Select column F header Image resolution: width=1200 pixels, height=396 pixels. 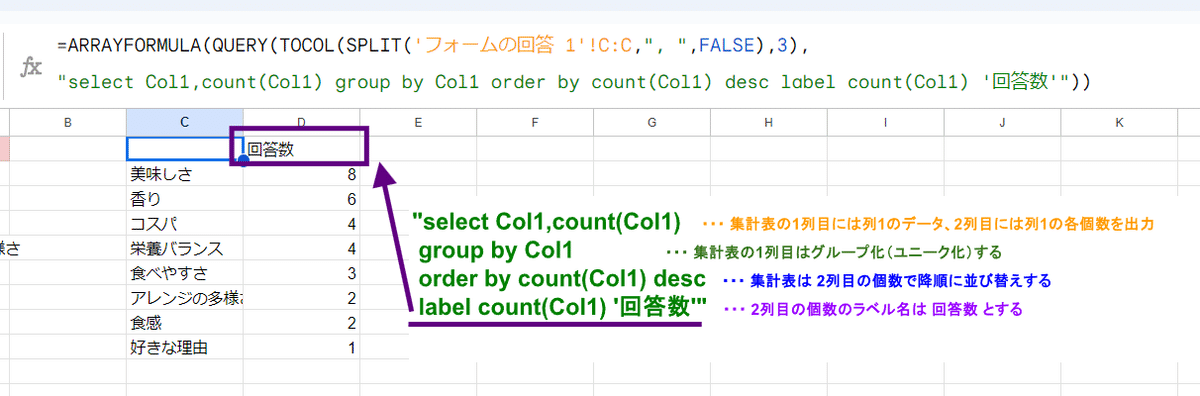click(x=535, y=123)
